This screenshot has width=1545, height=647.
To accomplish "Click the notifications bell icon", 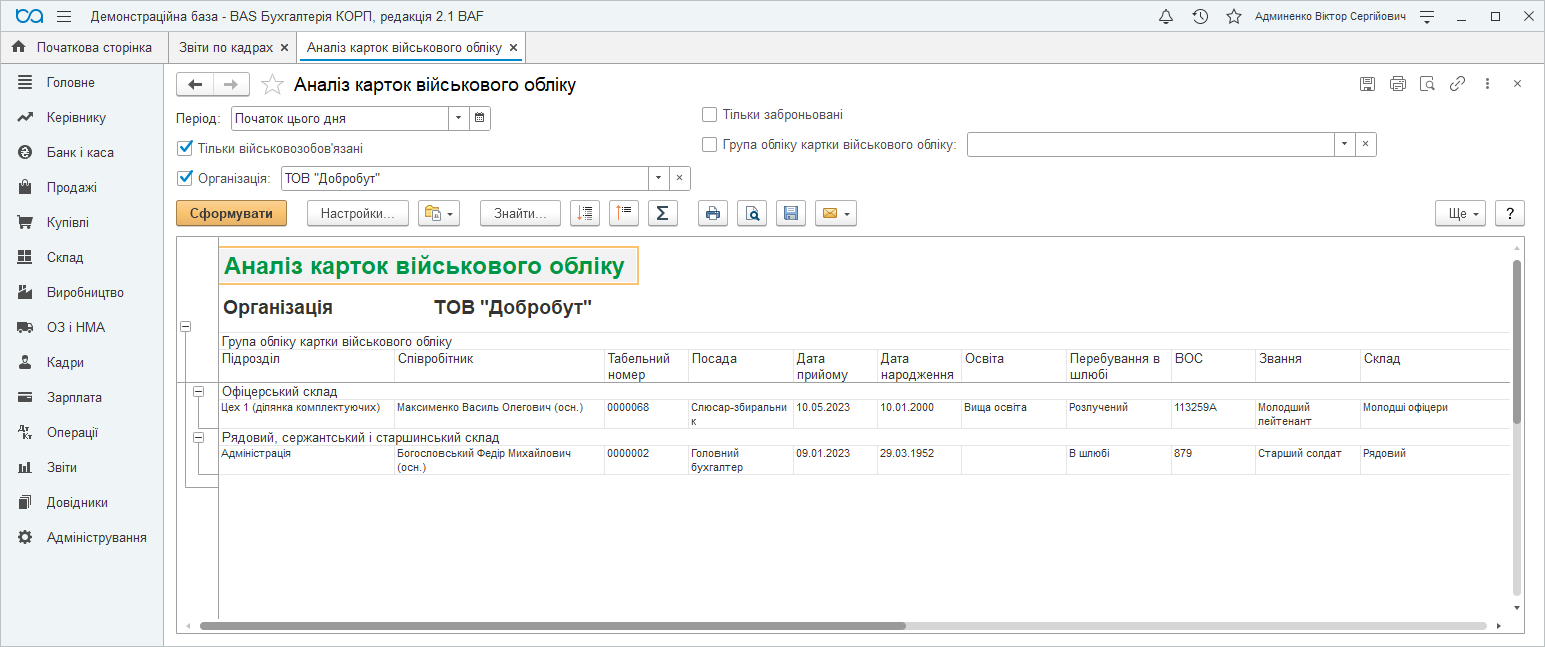I will tap(1165, 17).
